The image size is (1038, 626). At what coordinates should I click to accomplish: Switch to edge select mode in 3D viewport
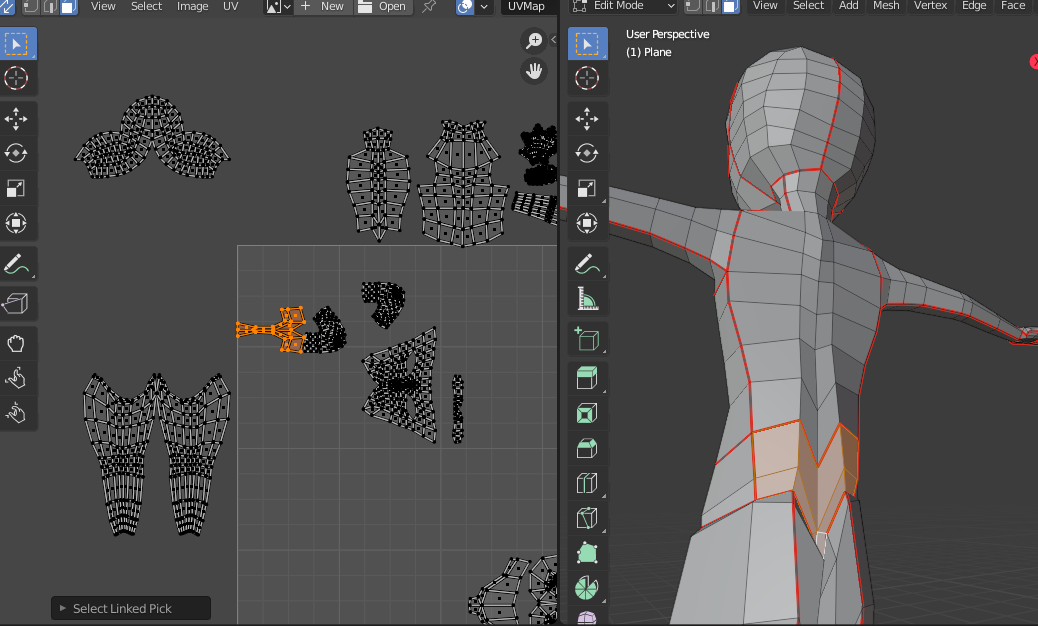(713, 6)
